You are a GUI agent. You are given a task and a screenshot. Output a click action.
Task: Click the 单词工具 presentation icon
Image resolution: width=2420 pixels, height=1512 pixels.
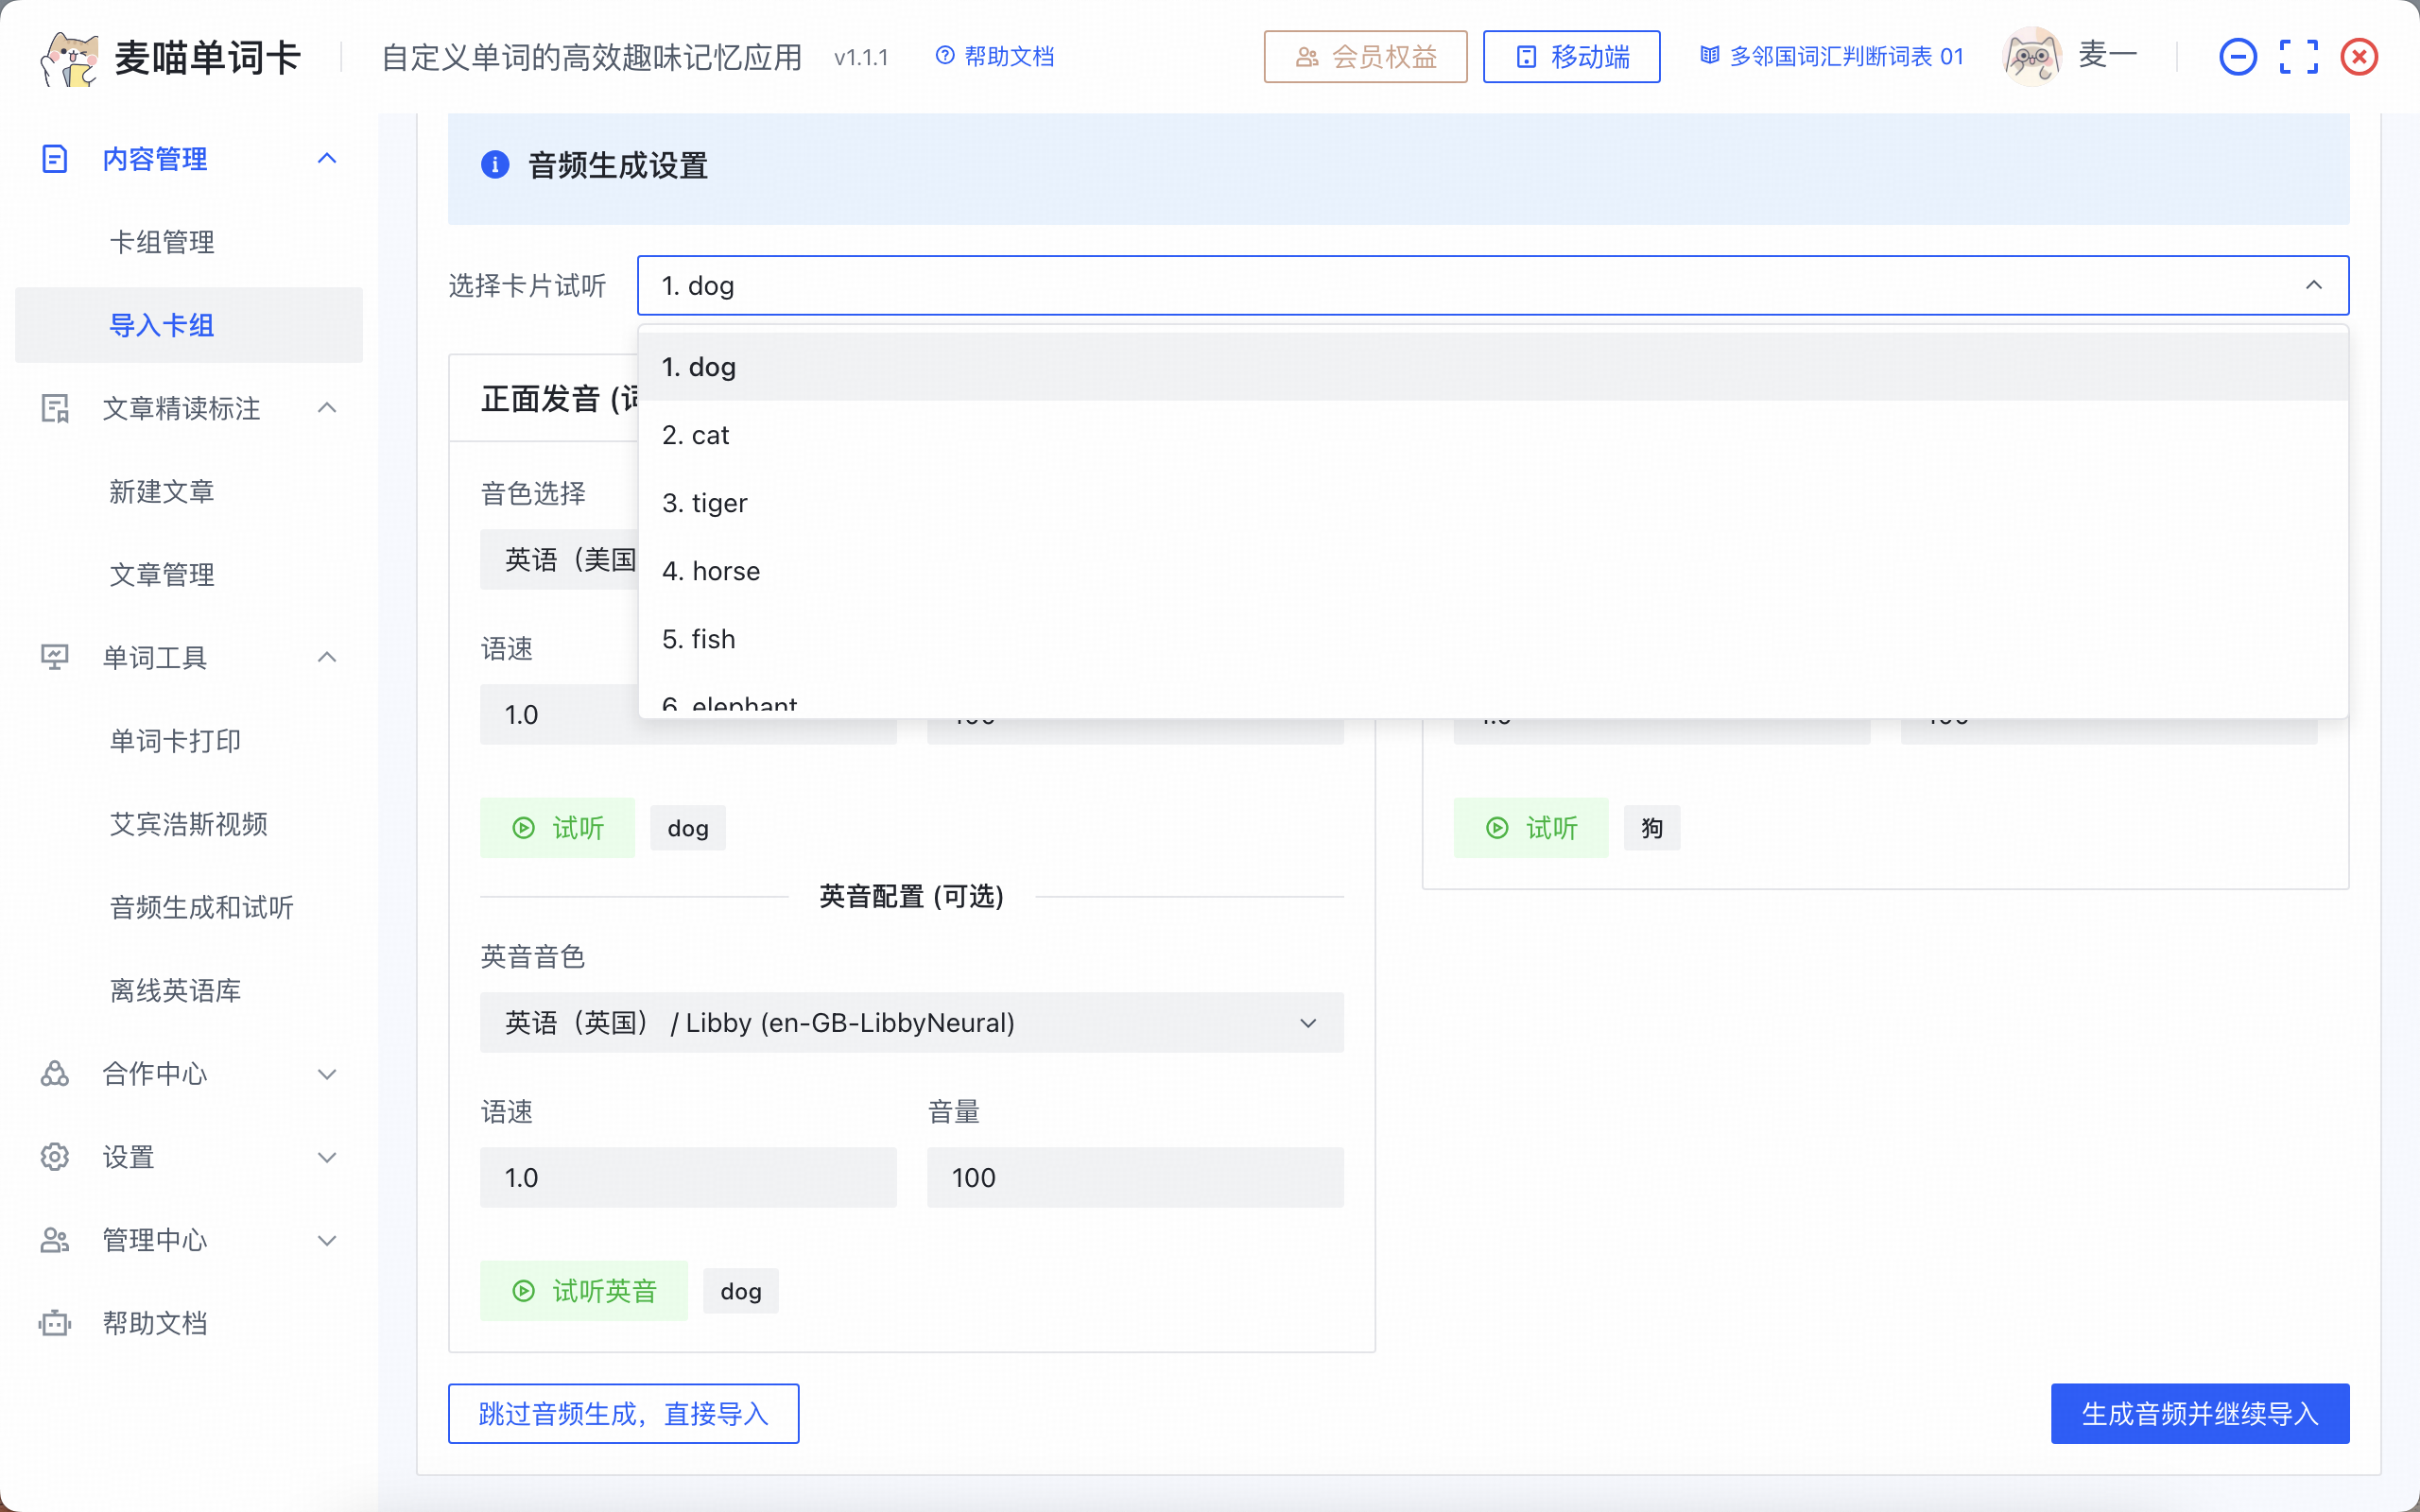click(x=55, y=657)
